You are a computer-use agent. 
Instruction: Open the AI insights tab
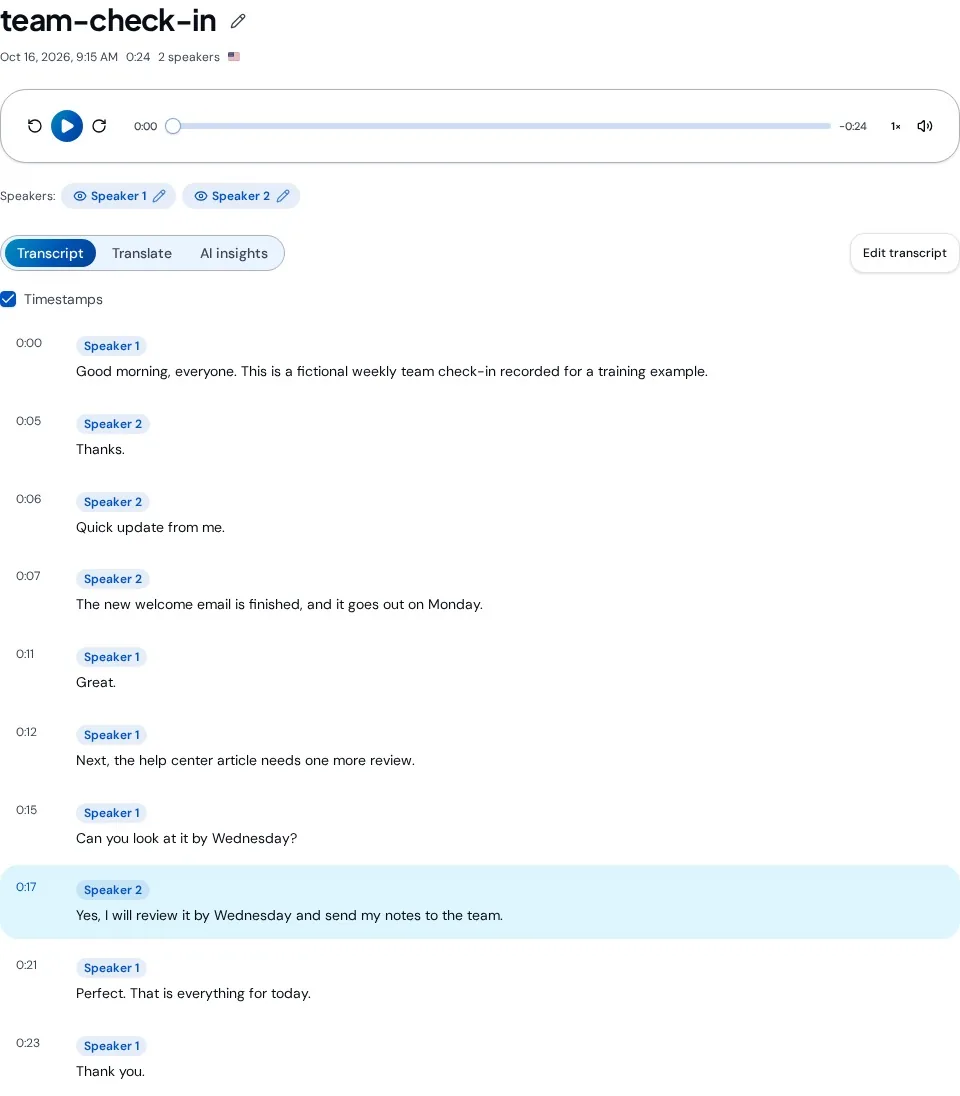click(x=234, y=253)
